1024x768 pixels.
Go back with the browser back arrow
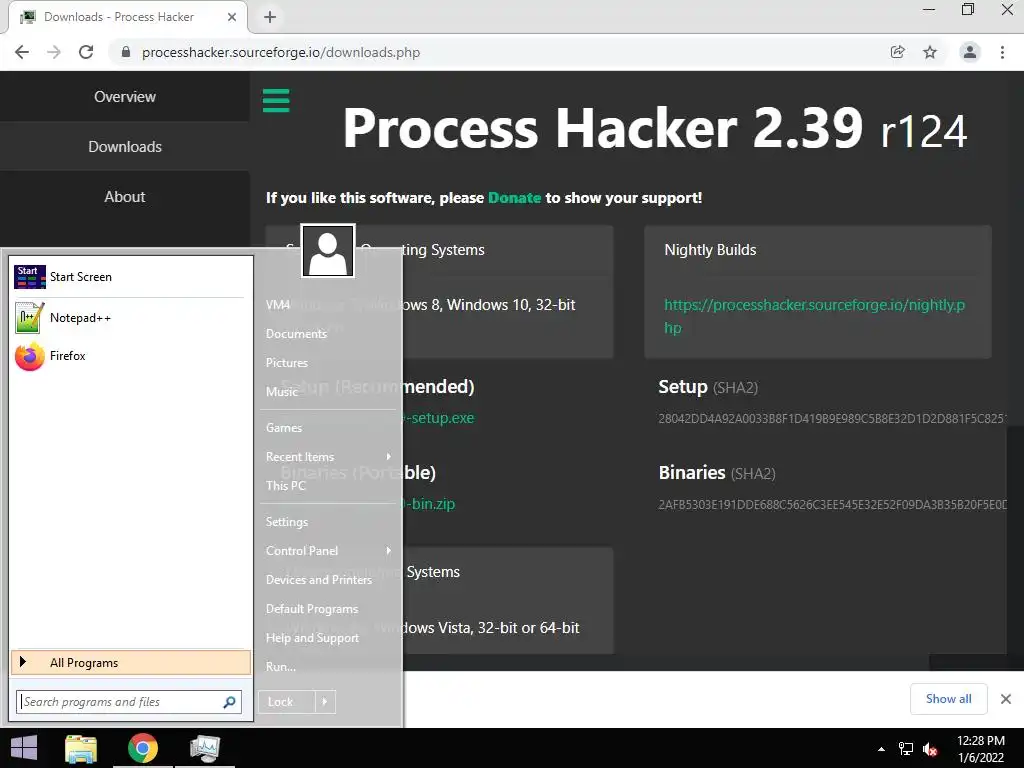pyautogui.click(x=22, y=52)
